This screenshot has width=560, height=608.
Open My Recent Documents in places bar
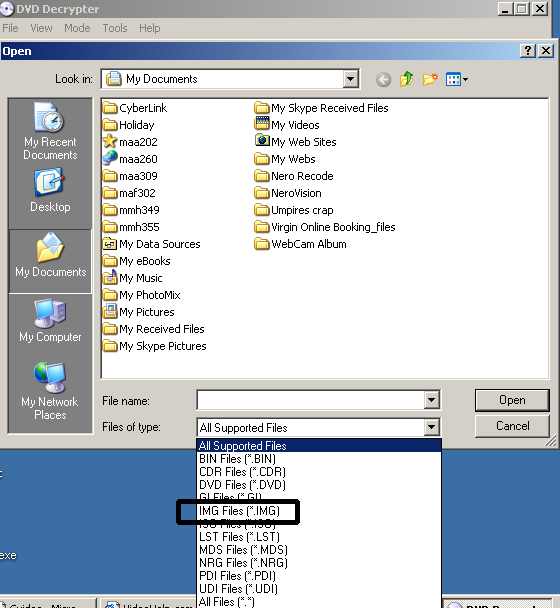pyautogui.click(x=50, y=132)
